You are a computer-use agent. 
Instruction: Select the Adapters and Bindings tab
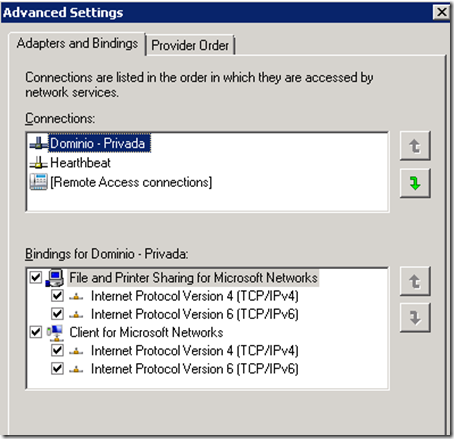point(77,44)
